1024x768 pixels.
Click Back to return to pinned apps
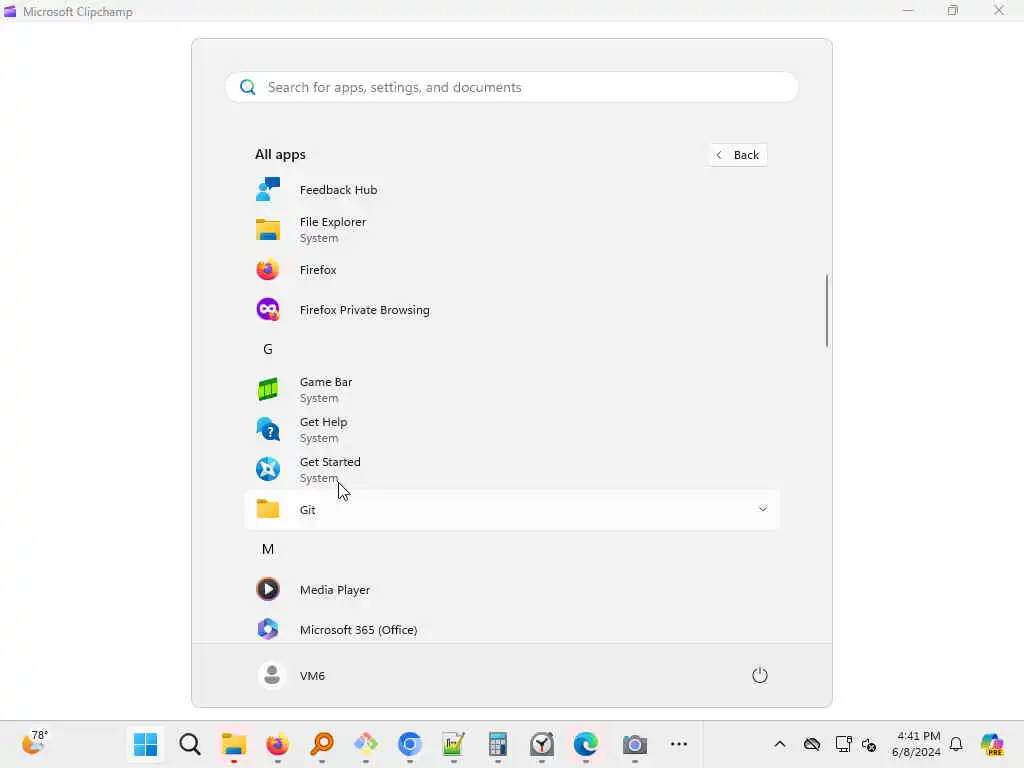737,155
